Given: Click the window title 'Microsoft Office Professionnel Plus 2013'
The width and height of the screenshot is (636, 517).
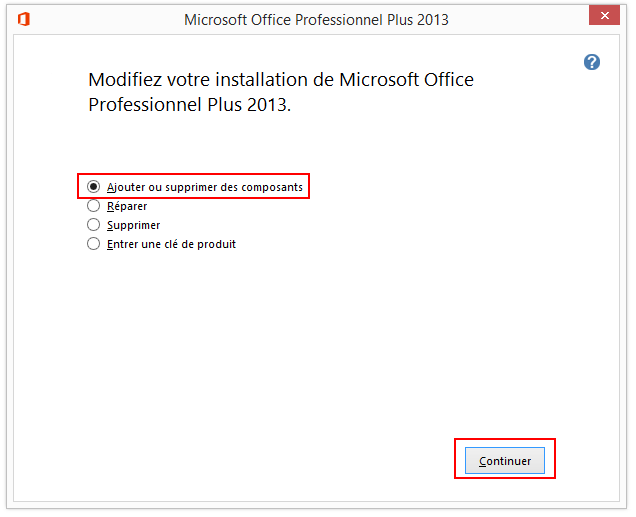Looking at the screenshot, I should click(316, 19).
